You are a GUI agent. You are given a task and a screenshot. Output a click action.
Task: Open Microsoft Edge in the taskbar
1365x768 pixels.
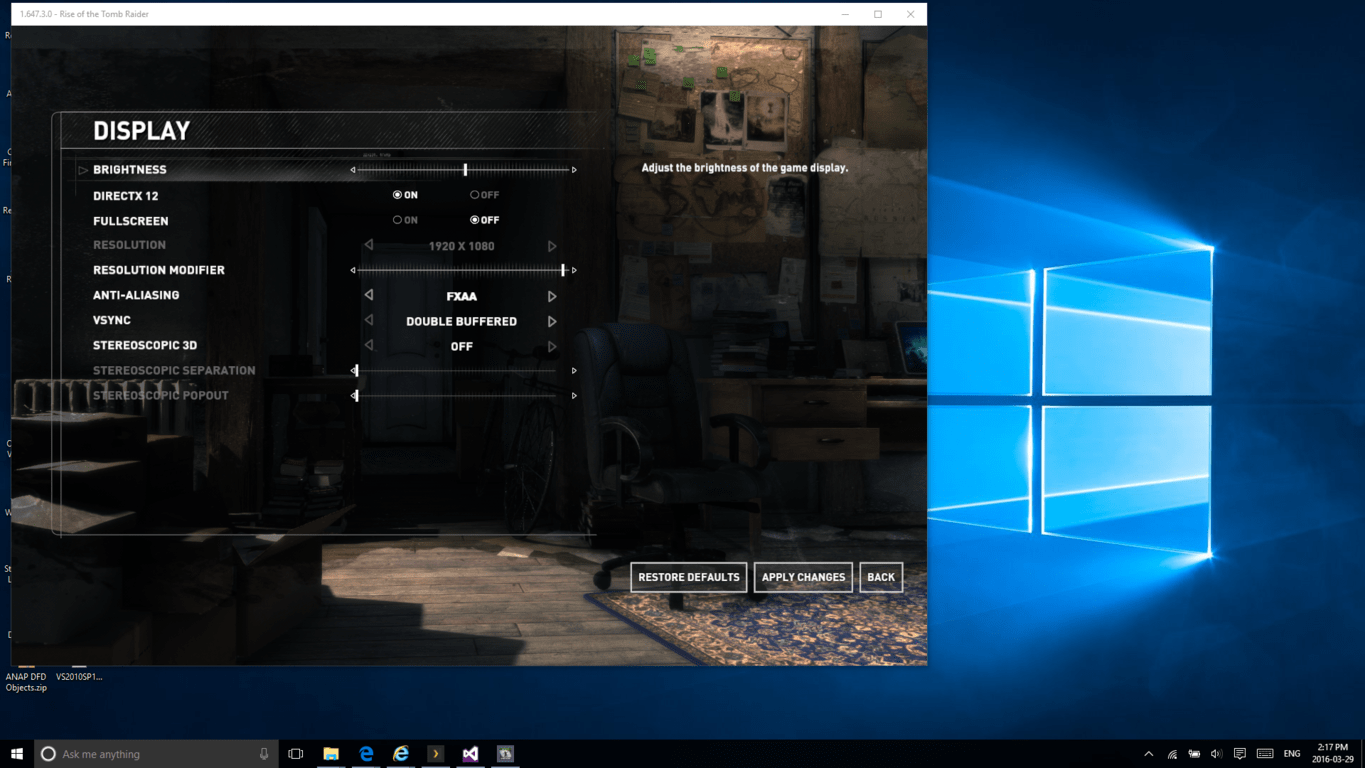[x=366, y=754]
